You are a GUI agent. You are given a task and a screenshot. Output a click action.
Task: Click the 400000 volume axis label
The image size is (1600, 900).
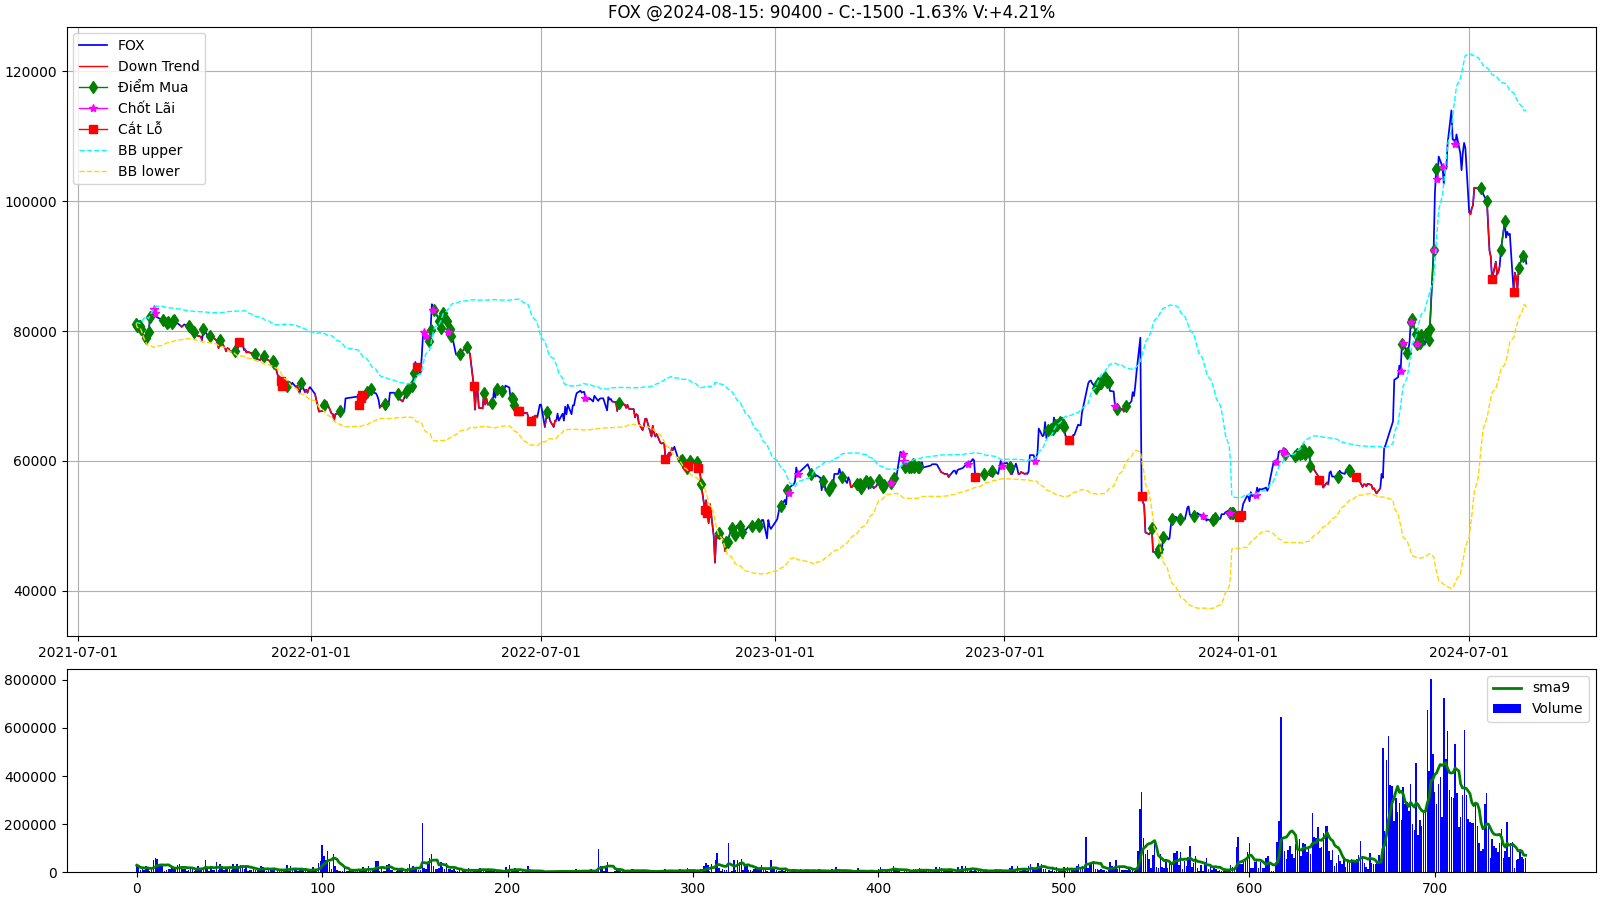coord(31,777)
